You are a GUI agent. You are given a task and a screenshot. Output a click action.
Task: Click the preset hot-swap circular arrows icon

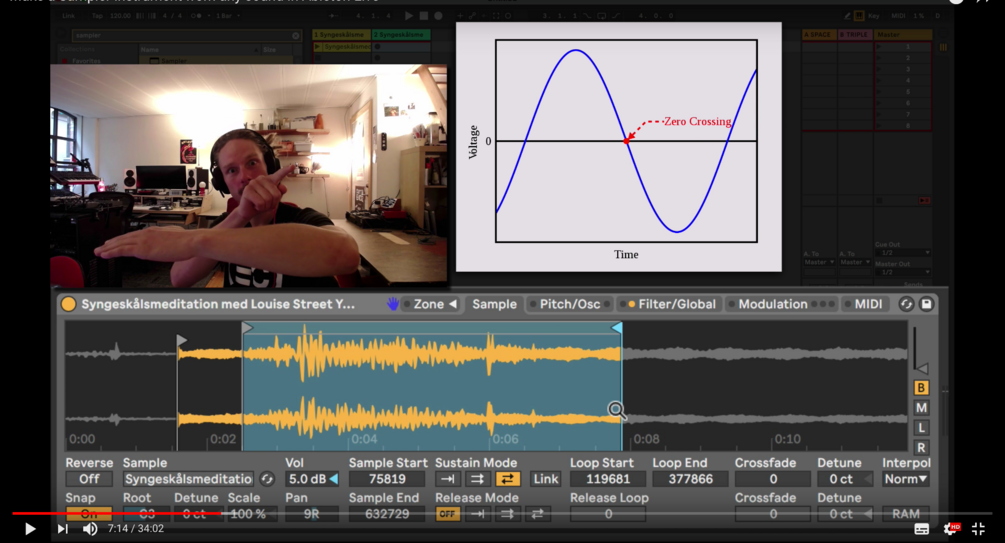(x=906, y=304)
